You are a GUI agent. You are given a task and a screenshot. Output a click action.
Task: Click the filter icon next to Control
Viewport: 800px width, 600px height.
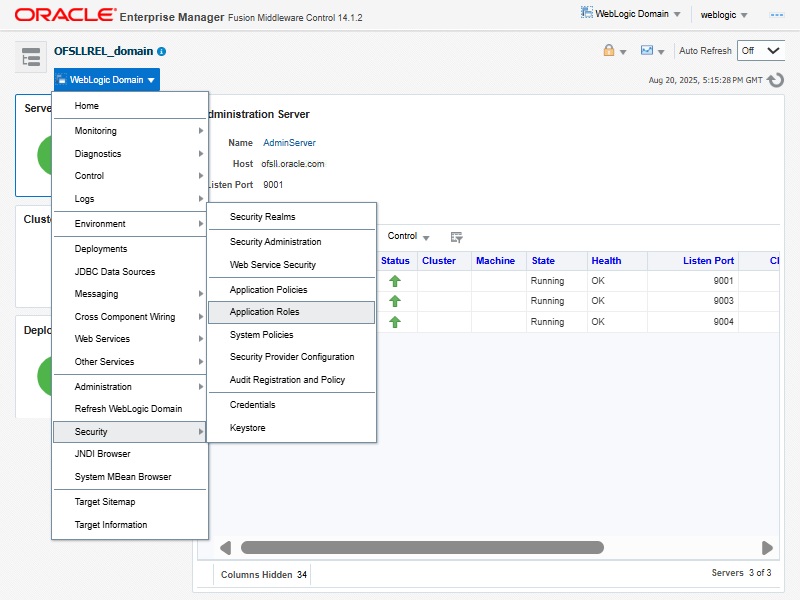click(x=457, y=237)
